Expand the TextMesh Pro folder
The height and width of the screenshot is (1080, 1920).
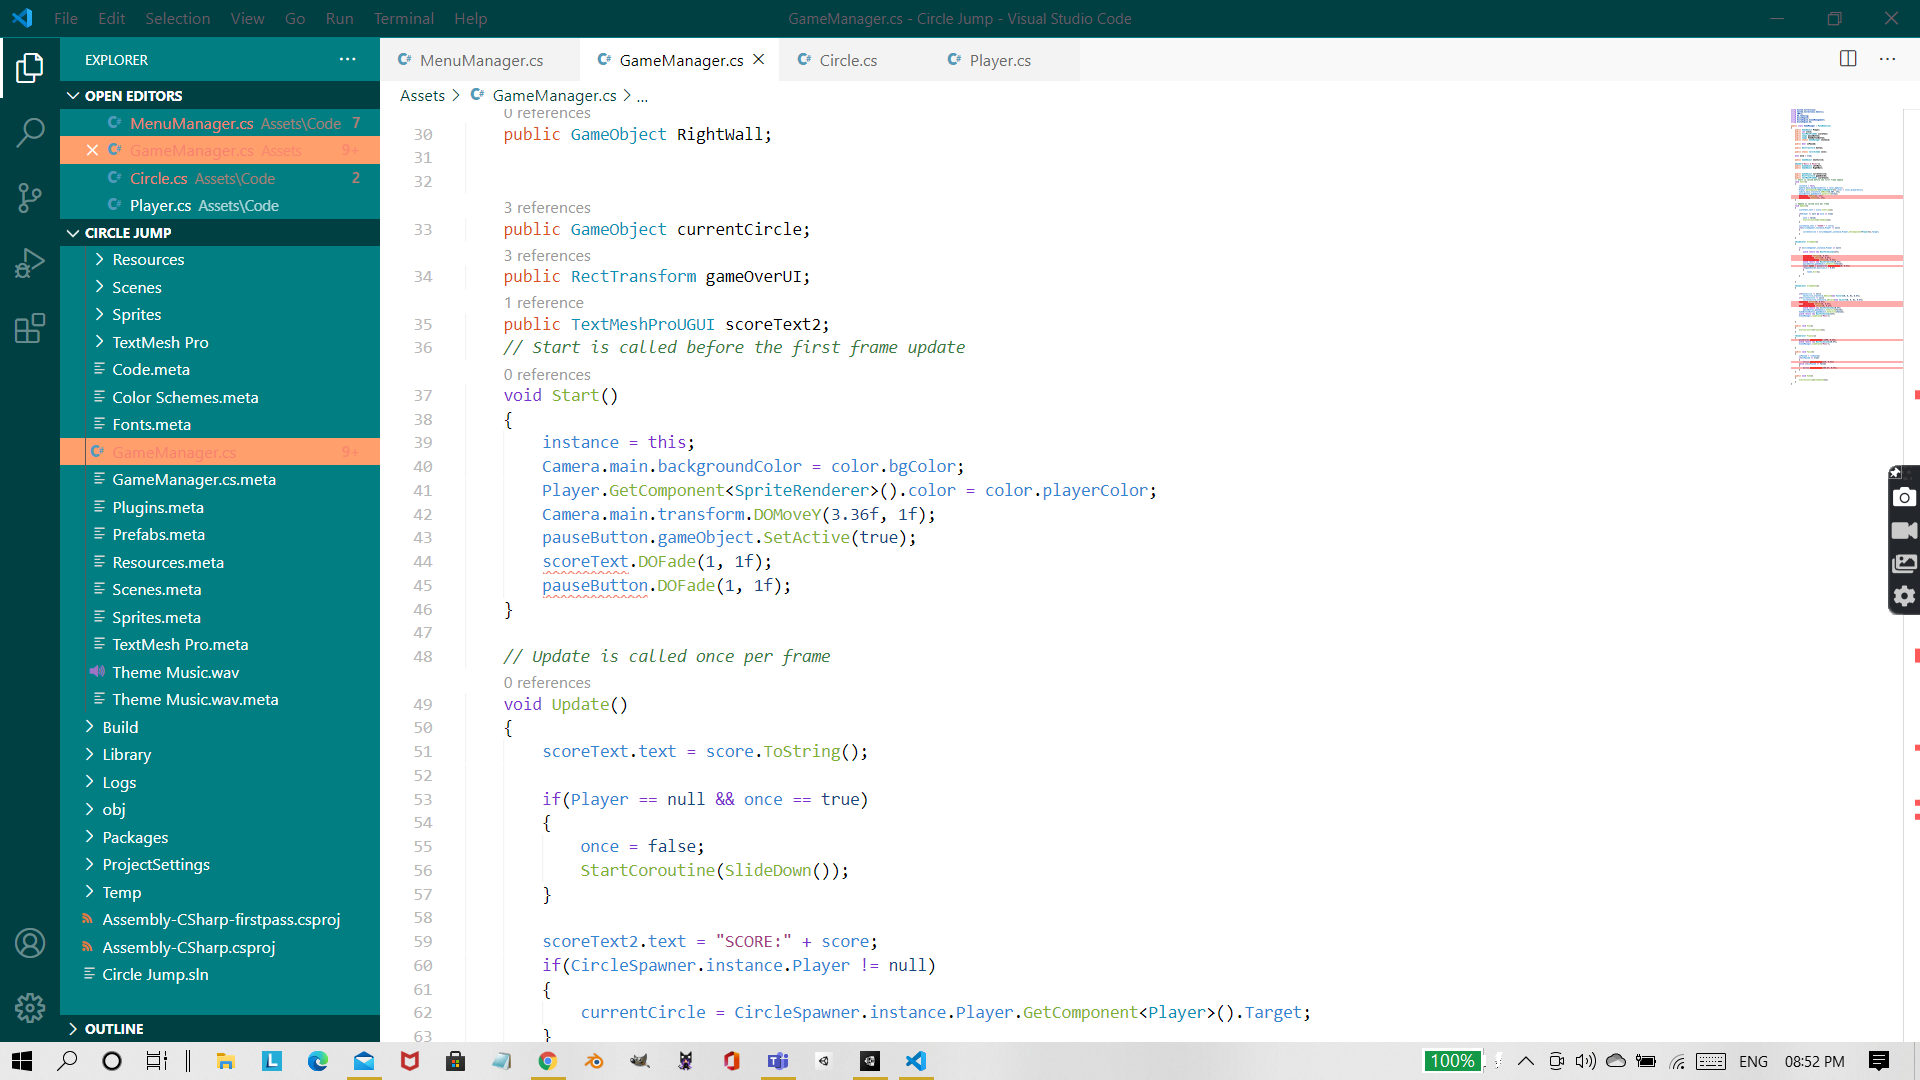click(x=220, y=342)
